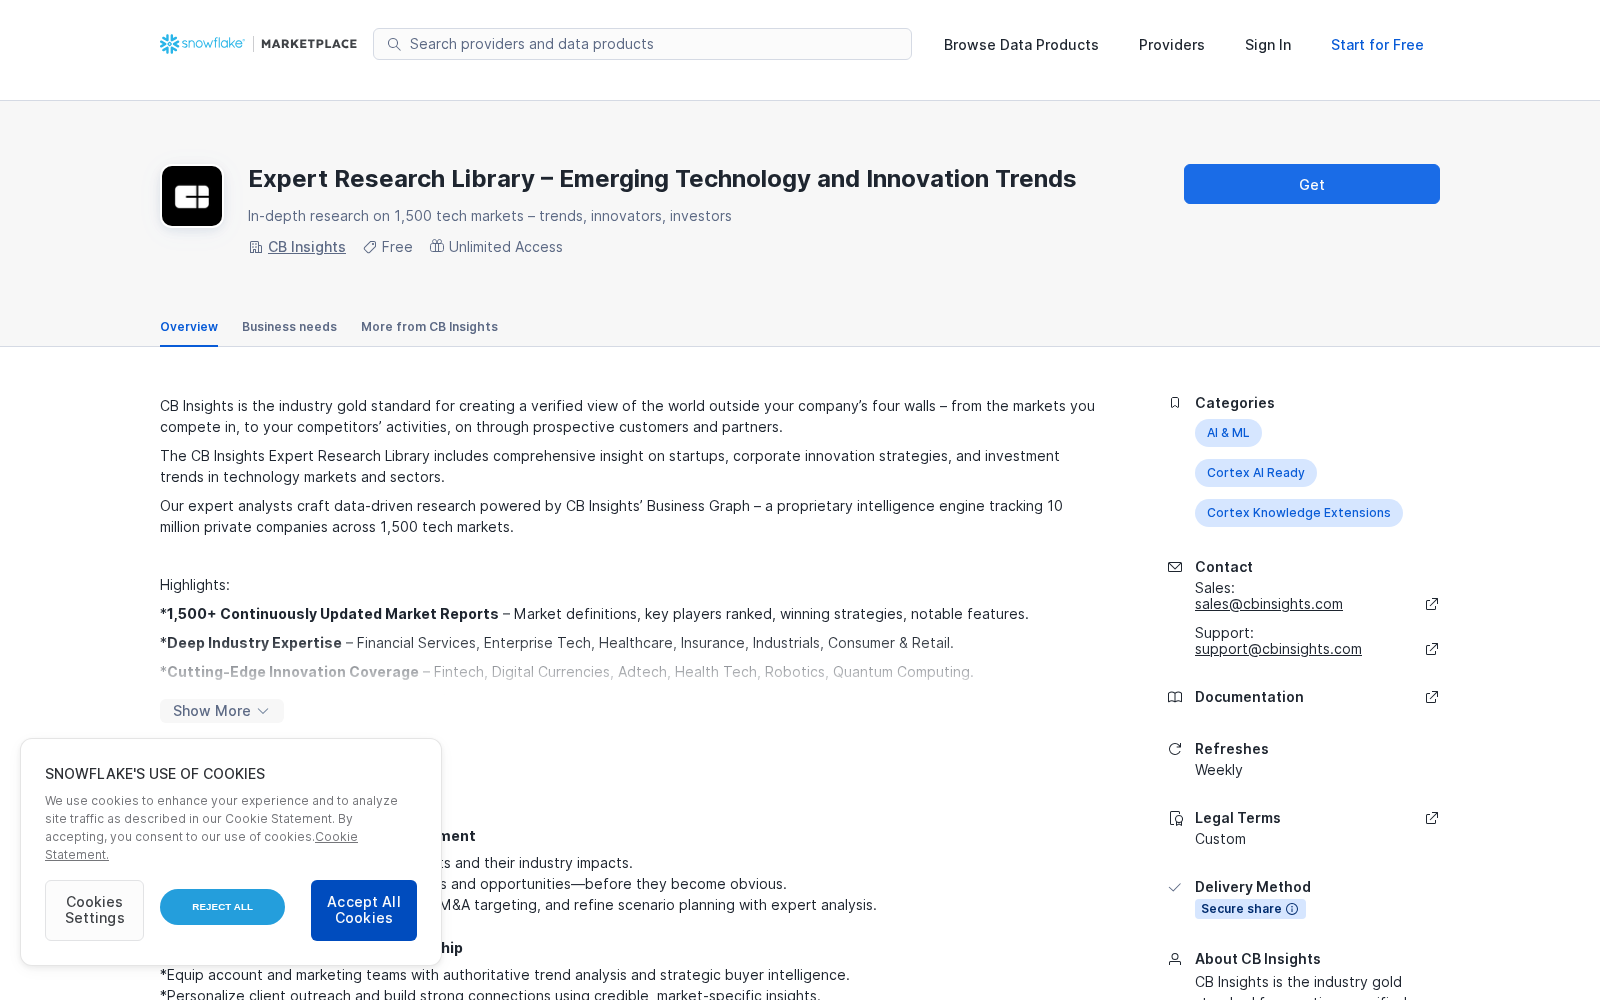Click the Legal Terms document icon

1176,818
